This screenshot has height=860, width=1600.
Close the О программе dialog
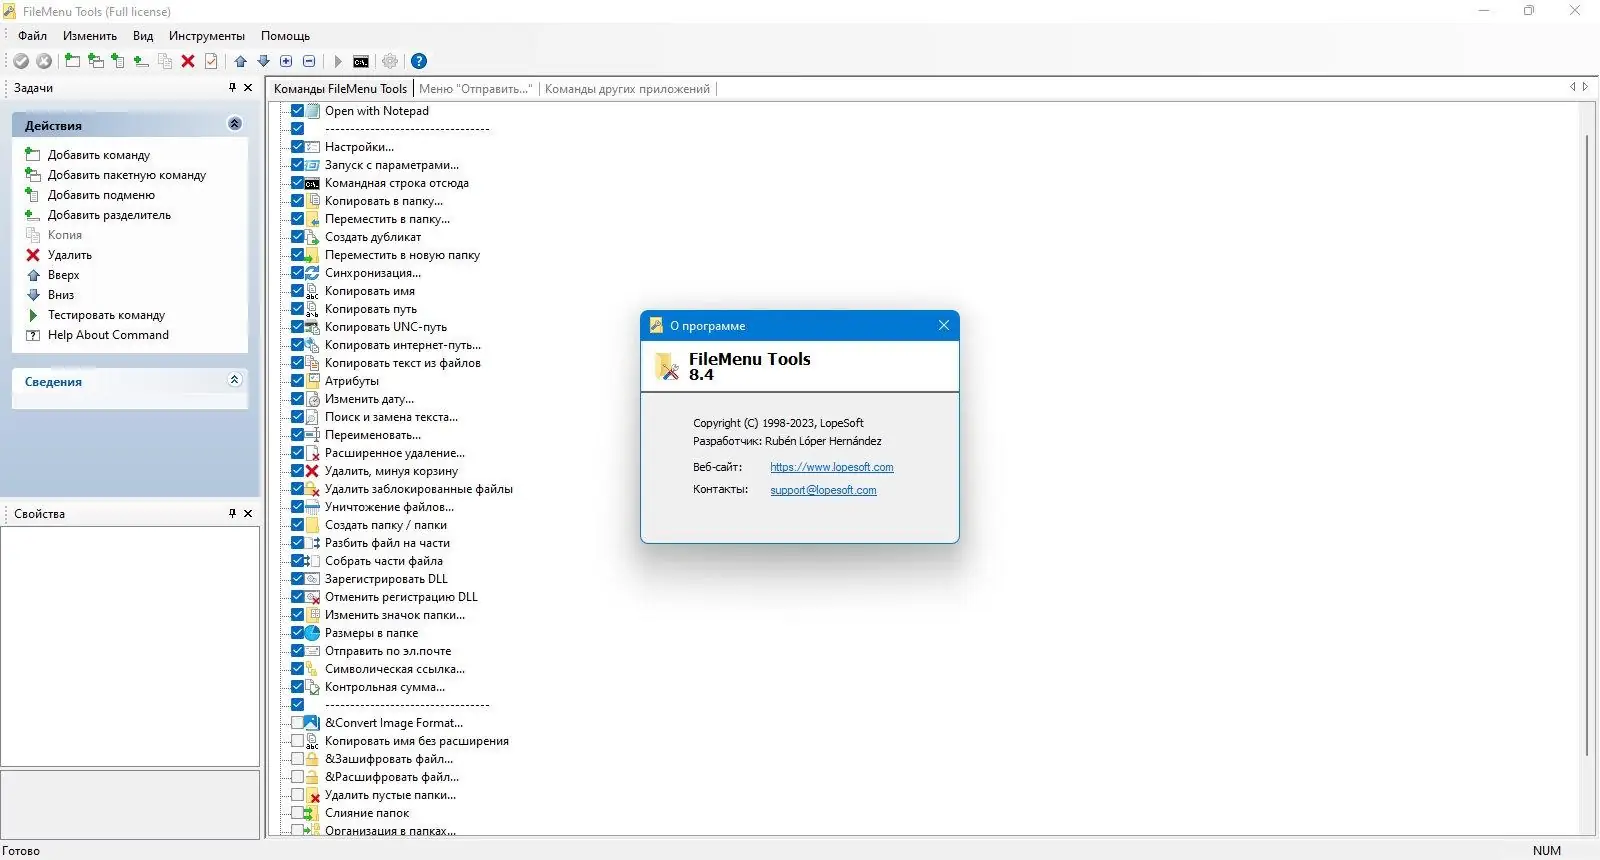click(x=944, y=325)
